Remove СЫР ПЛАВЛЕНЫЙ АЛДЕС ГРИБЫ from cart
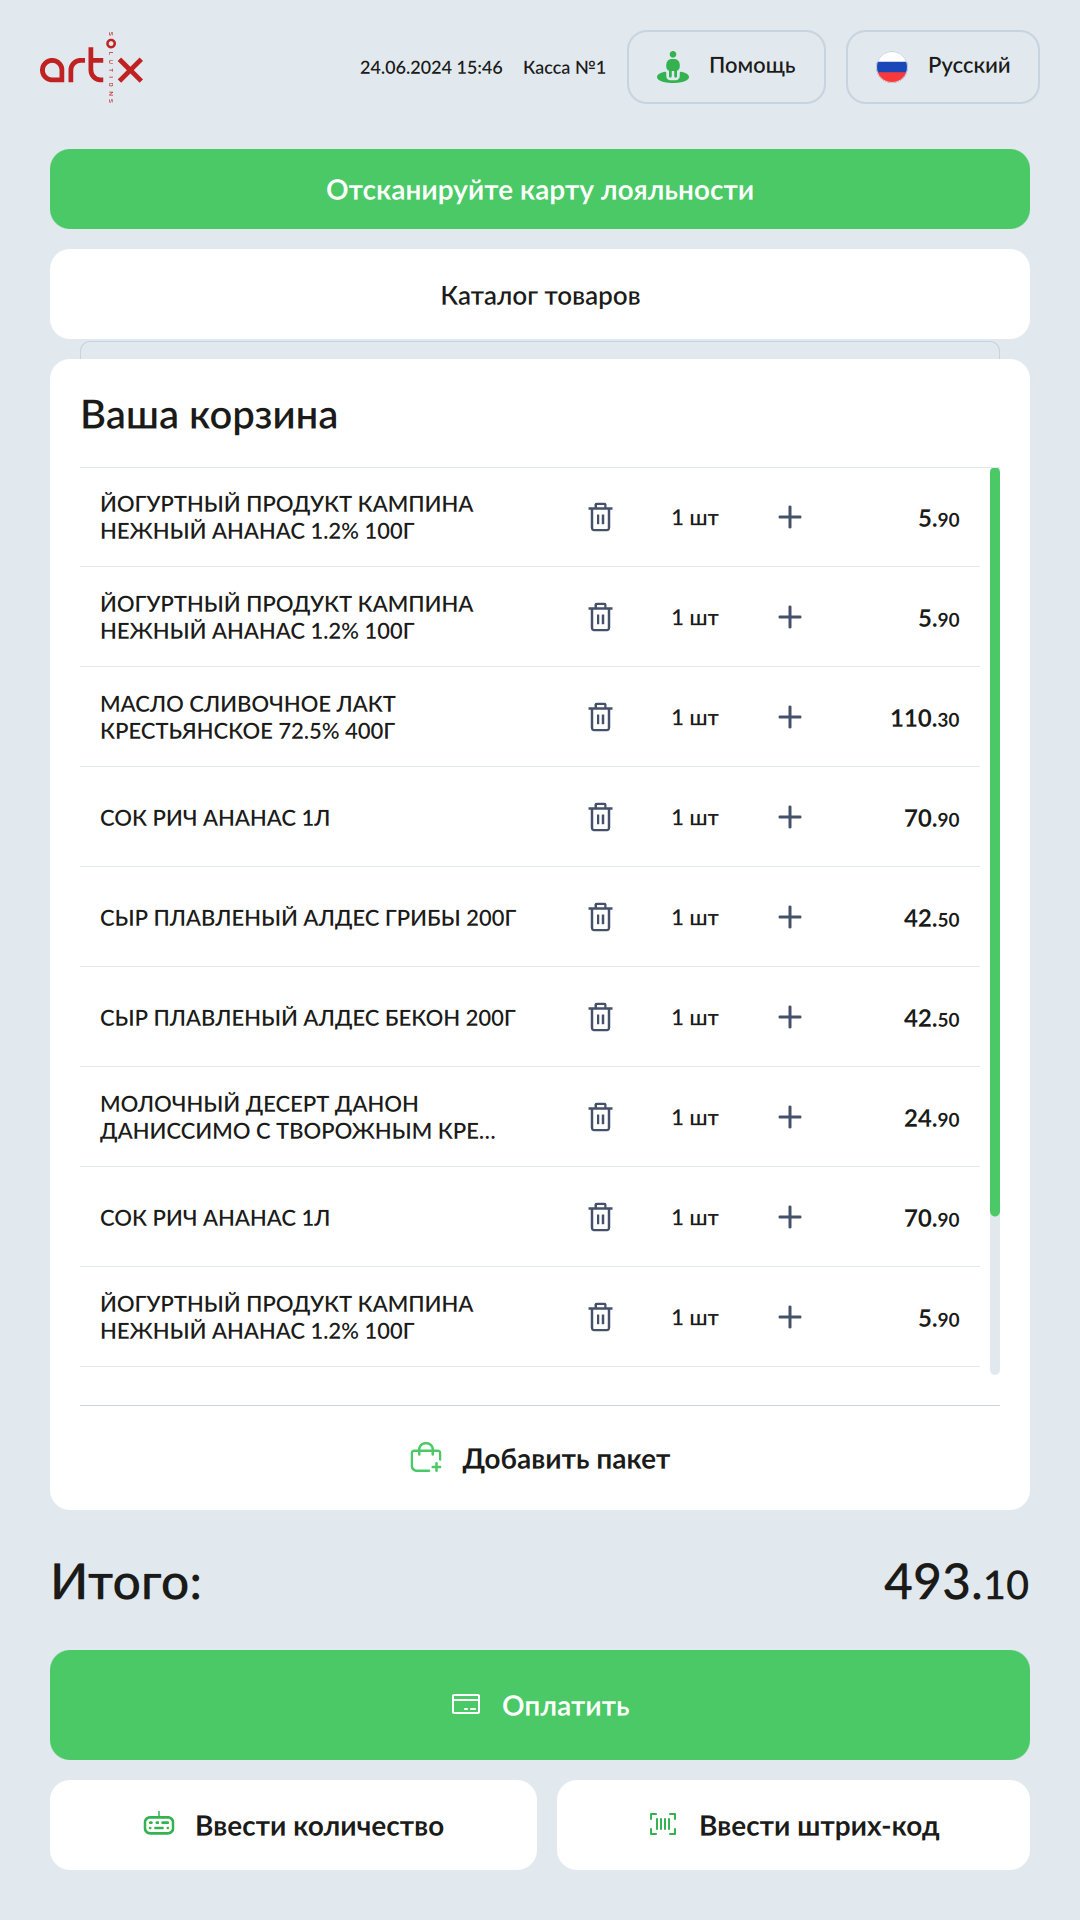 pos(600,917)
